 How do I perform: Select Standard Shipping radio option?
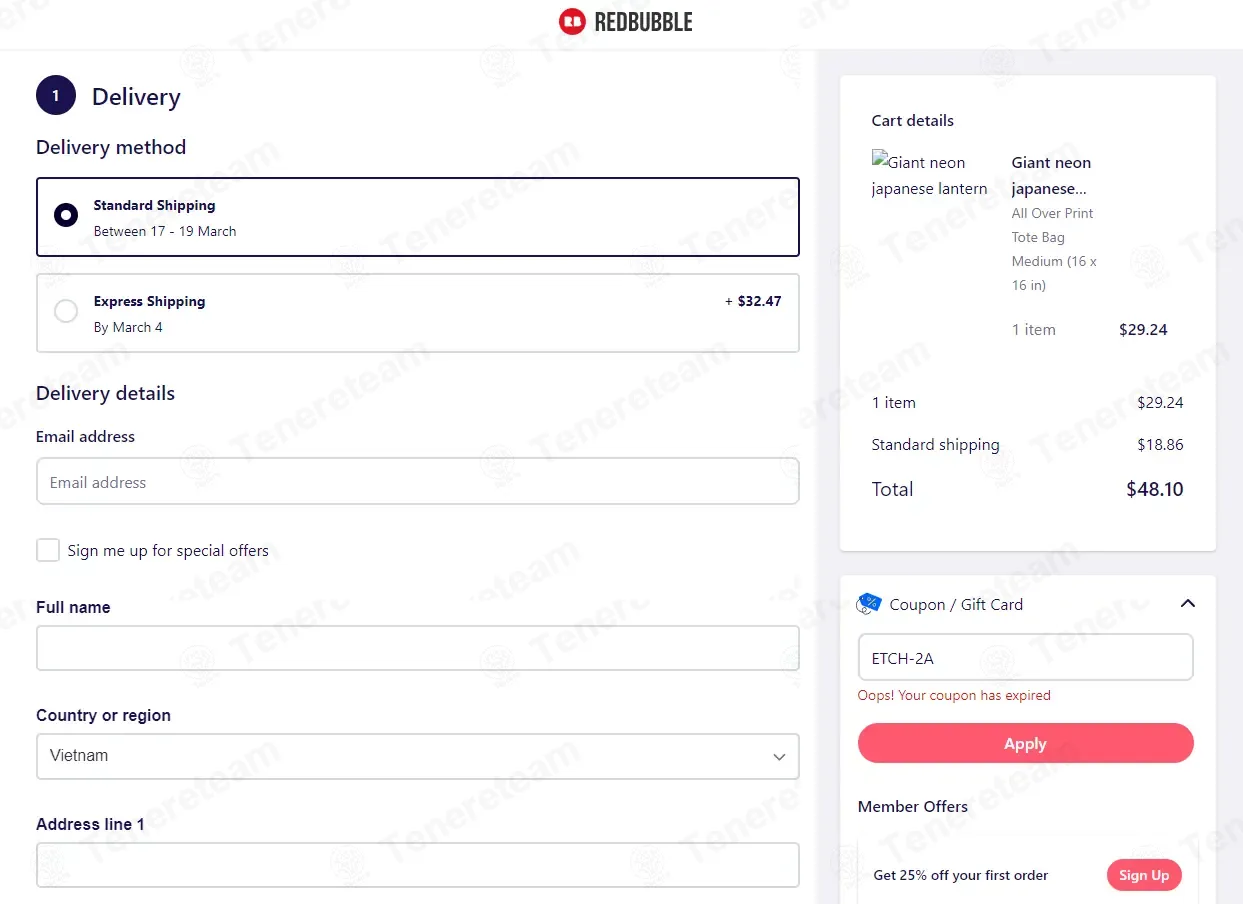66,215
